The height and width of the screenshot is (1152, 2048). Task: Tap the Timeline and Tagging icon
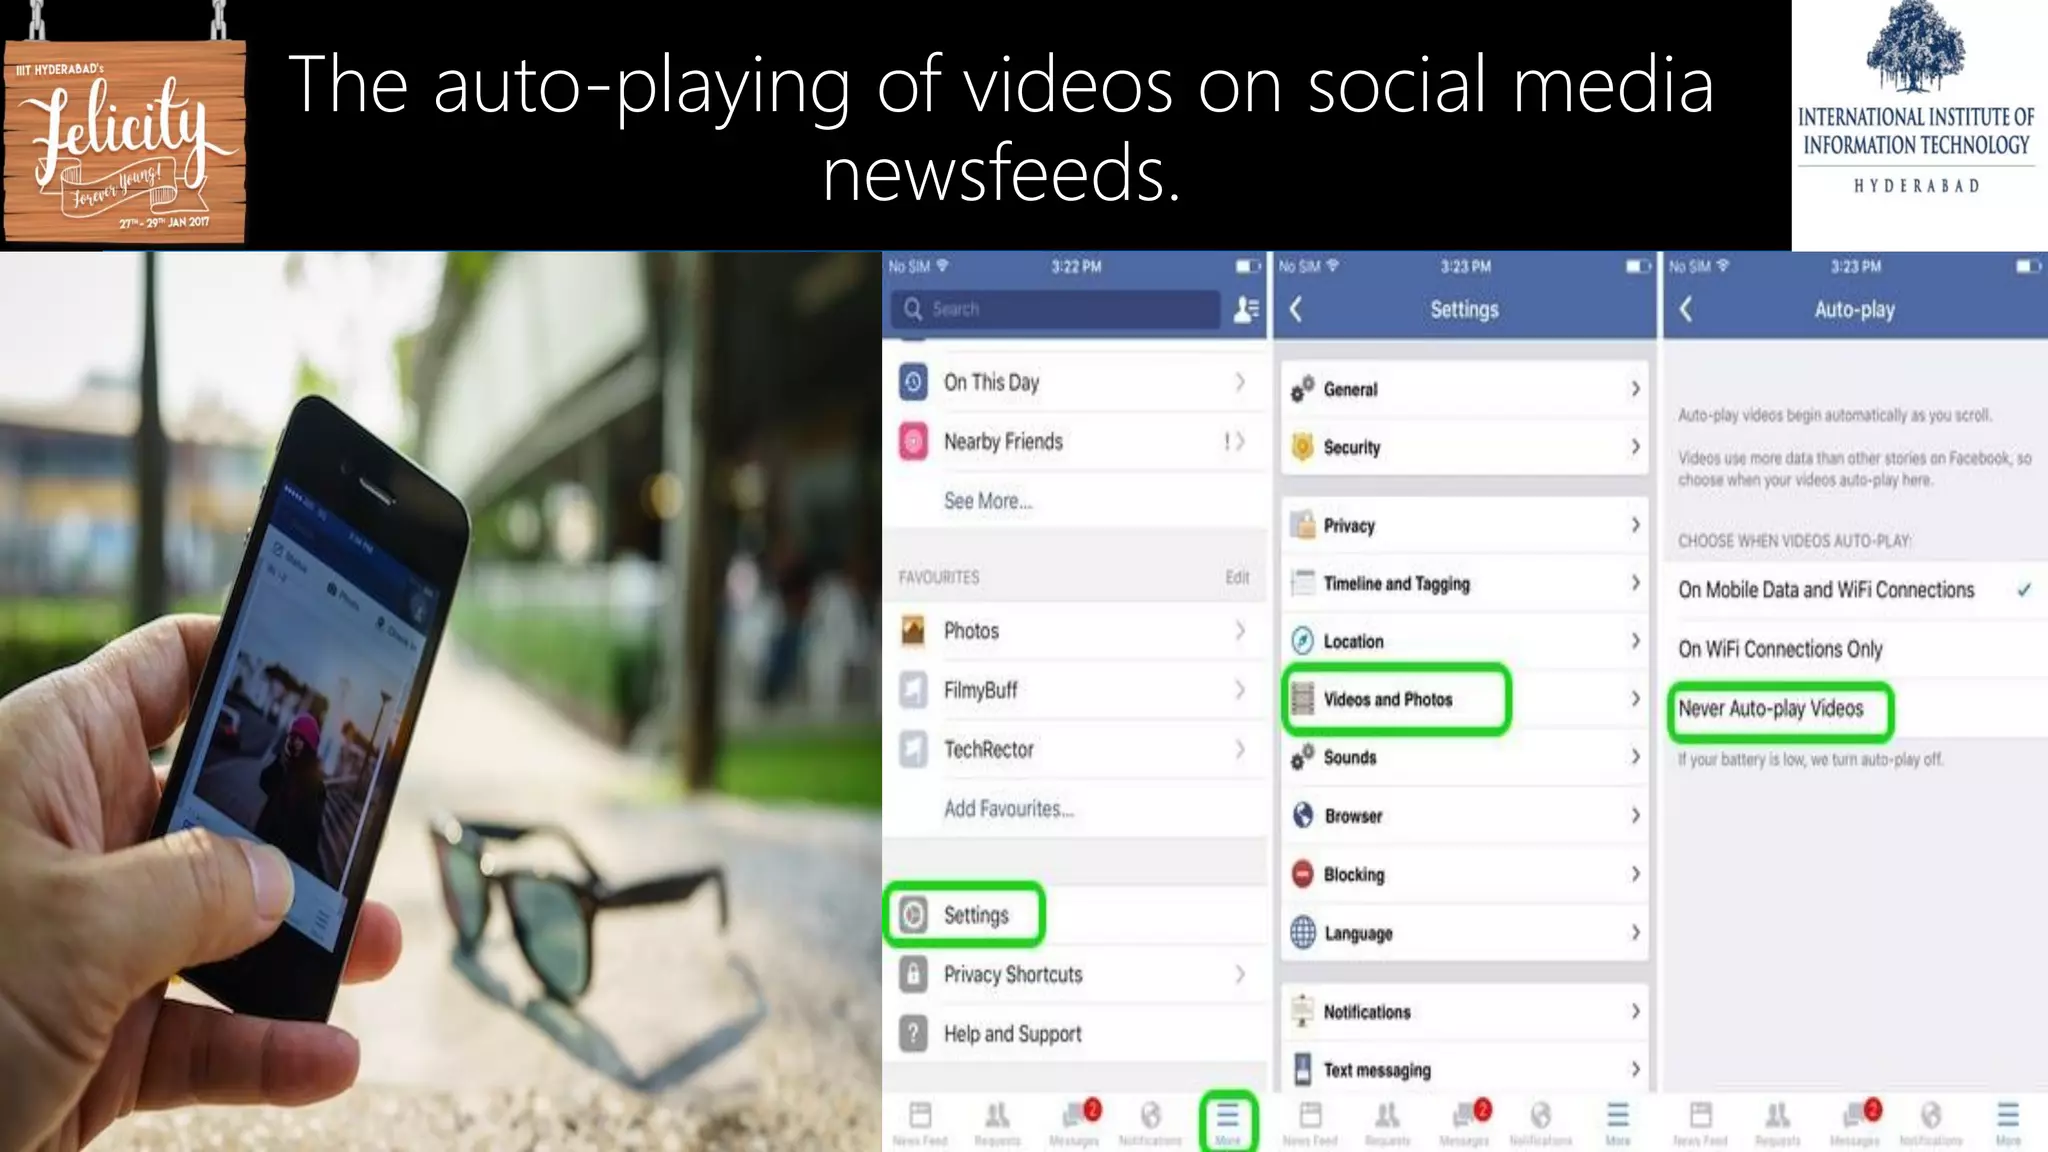[x=1302, y=583]
